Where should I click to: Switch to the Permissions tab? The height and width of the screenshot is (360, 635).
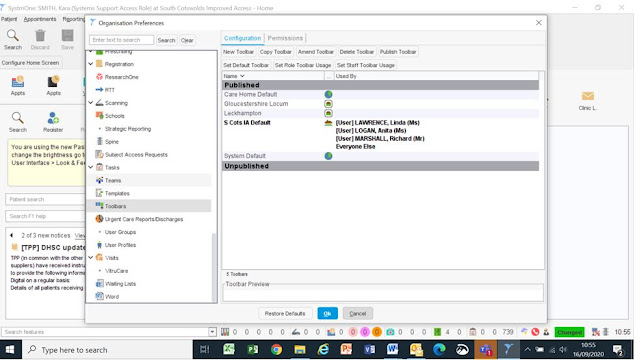285,38
